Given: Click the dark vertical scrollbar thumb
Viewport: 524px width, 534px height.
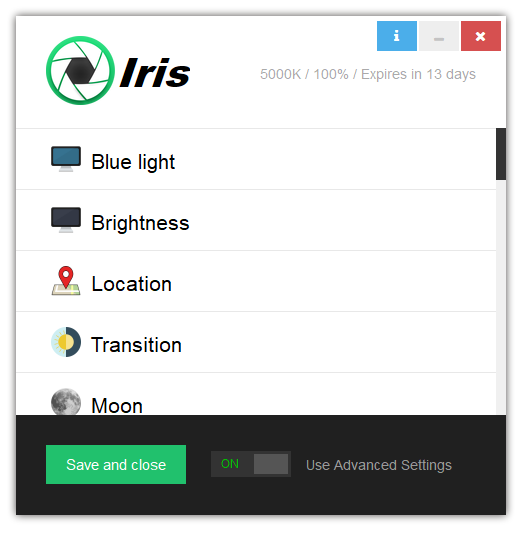Looking at the screenshot, I should 501,154.
